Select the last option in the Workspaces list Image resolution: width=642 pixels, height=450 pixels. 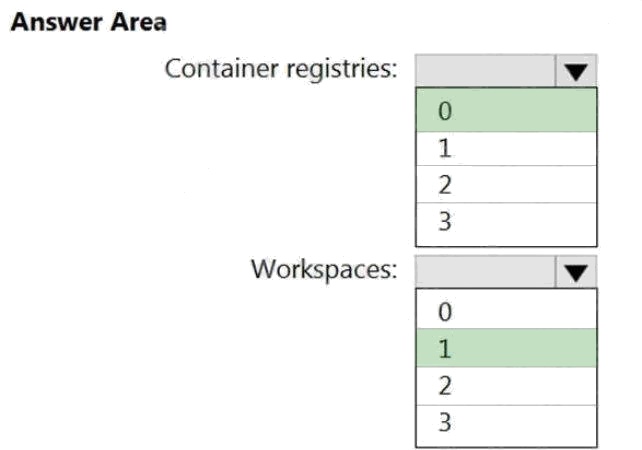(506, 422)
